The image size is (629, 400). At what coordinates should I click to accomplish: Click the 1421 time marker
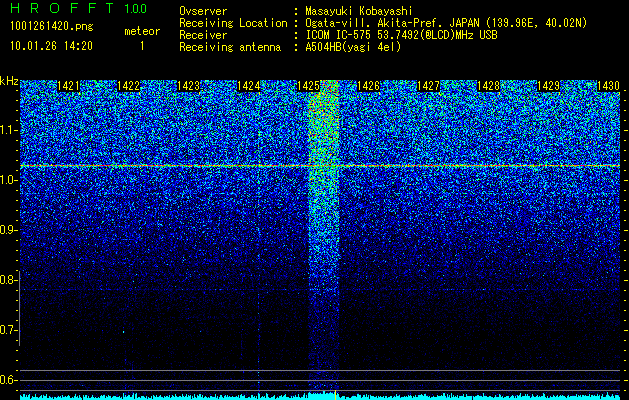point(69,86)
